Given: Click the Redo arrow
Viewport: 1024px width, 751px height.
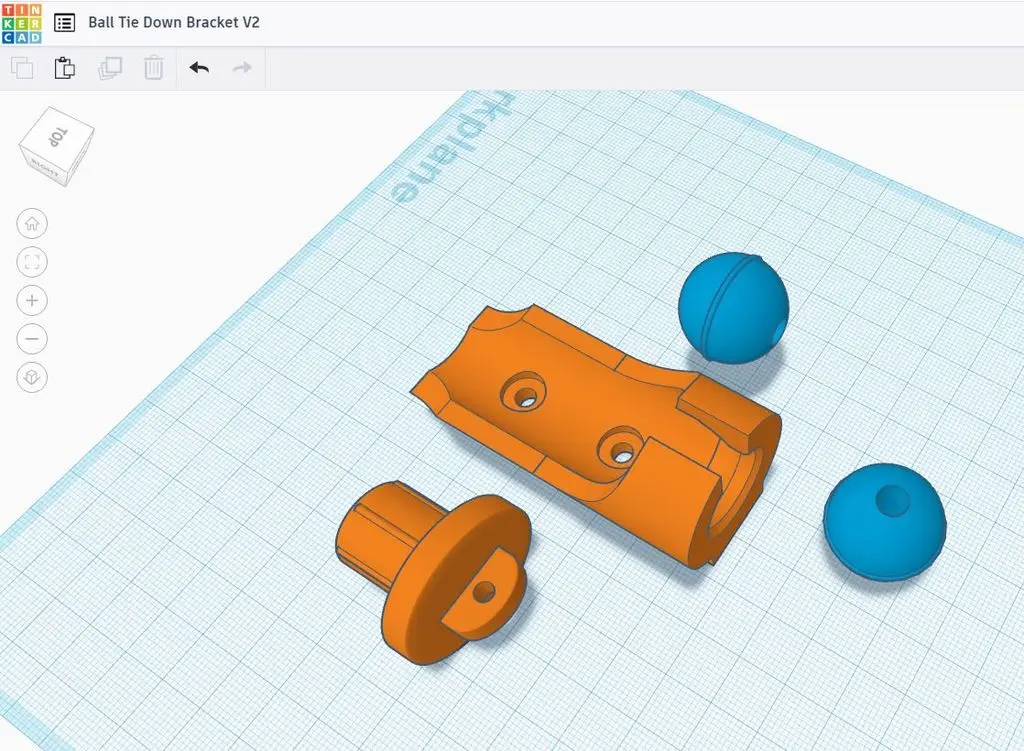Looking at the screenshot, I should click(242, 68).
